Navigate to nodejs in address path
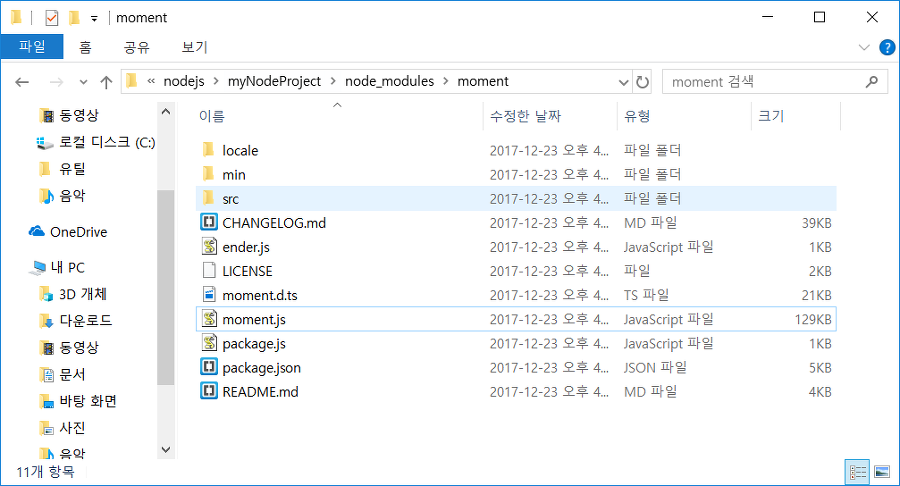Viewport: 900px width, 486px height. 184,81
